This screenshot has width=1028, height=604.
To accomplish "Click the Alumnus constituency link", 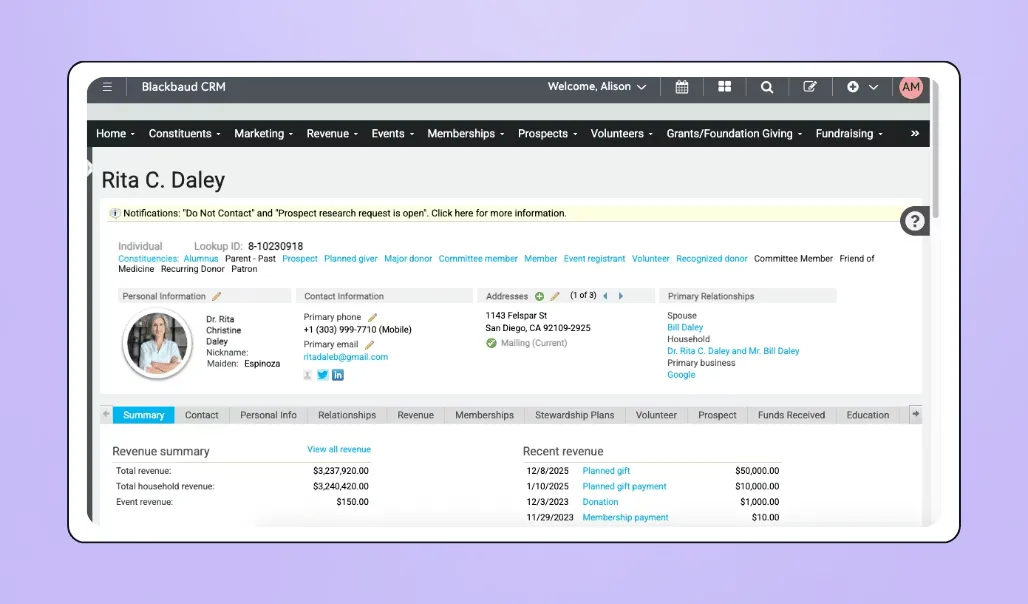I will (201, 258).
